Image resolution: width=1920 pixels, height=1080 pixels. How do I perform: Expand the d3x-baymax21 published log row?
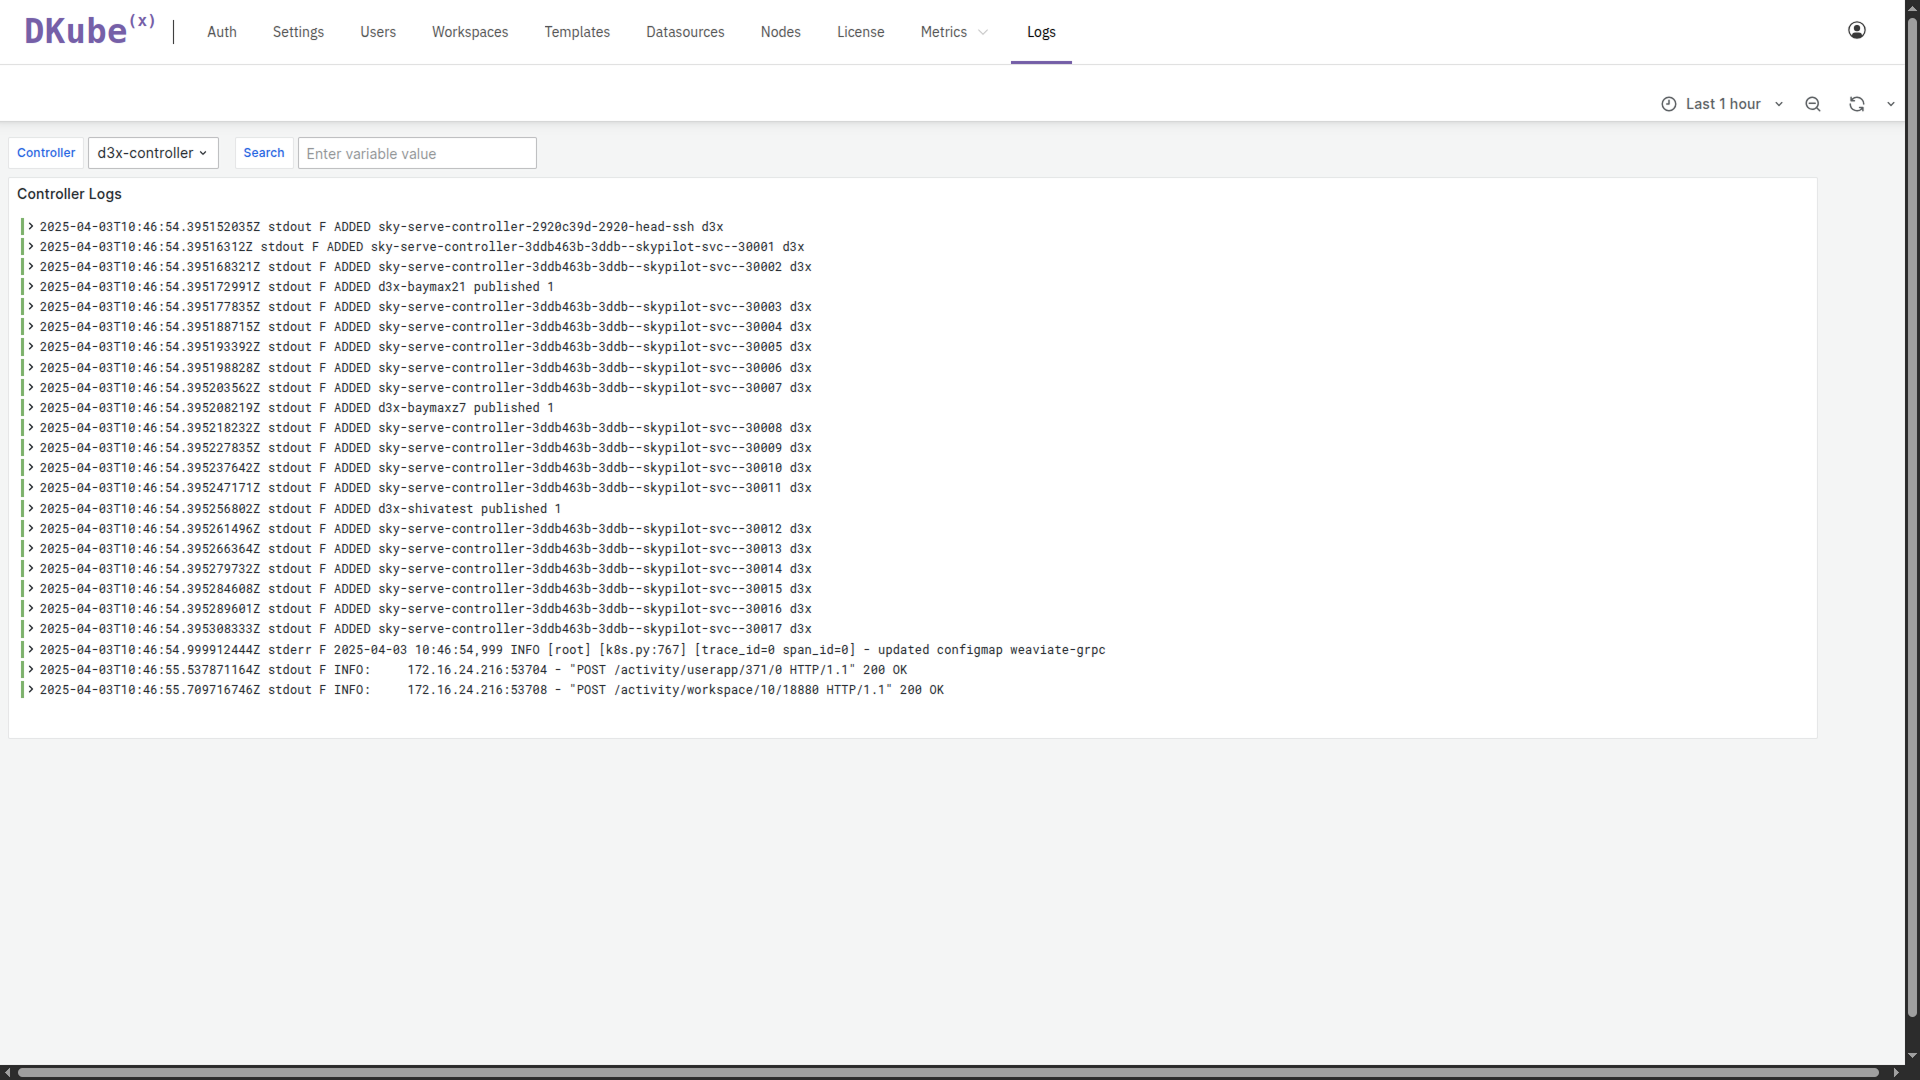tap(31, 287)
